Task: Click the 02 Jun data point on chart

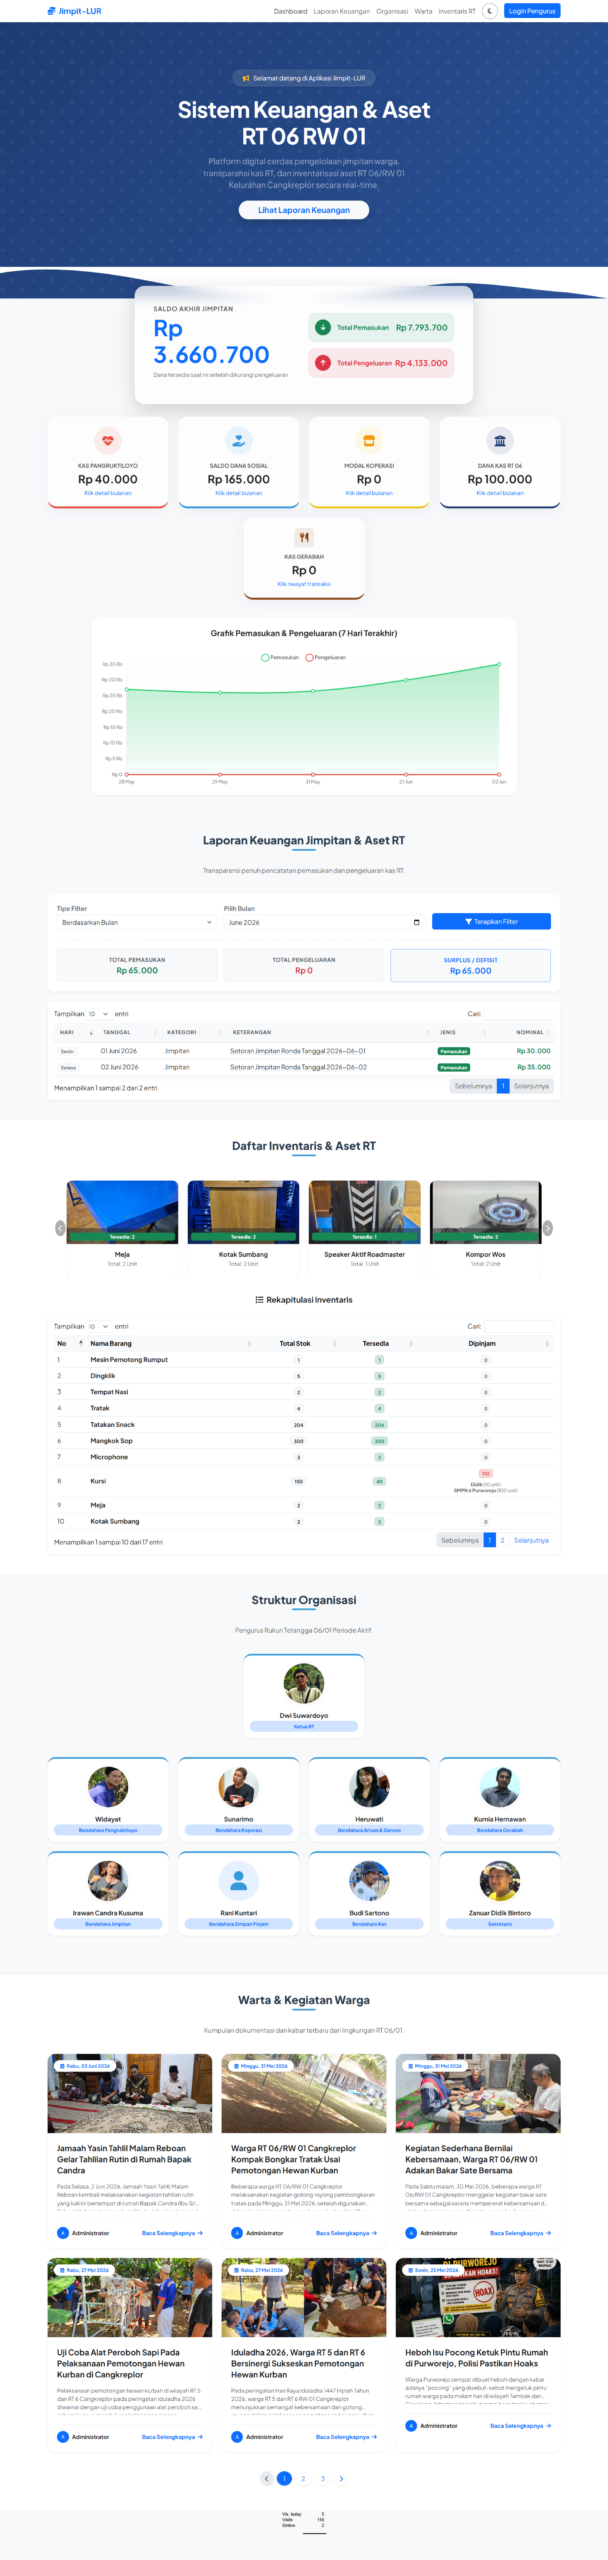Action: pyautogui.click(x=499, y=664)
